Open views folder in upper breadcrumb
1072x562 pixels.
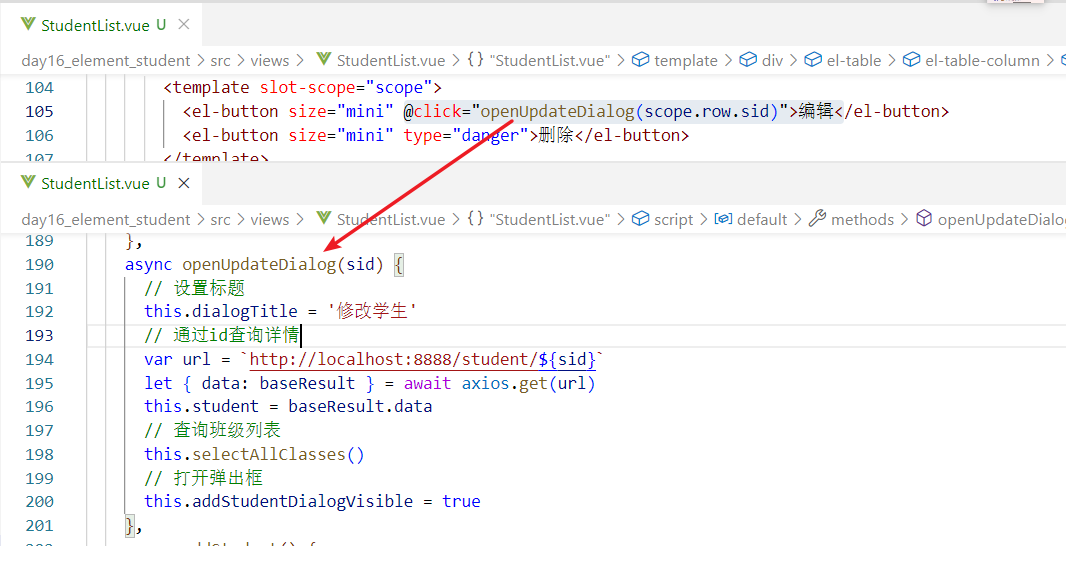[x=269, y=61]
